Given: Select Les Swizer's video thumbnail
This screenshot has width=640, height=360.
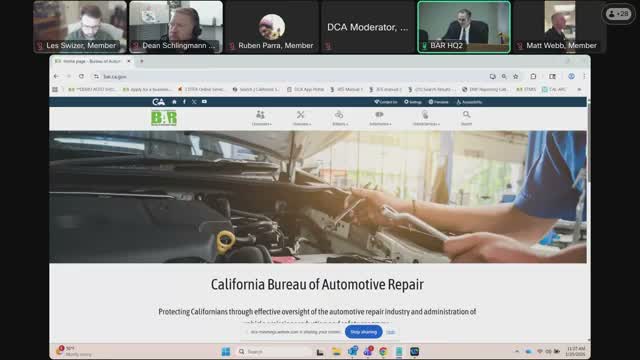Looking at the screenshot, I should pyautogui.click(x=80, y=27).
